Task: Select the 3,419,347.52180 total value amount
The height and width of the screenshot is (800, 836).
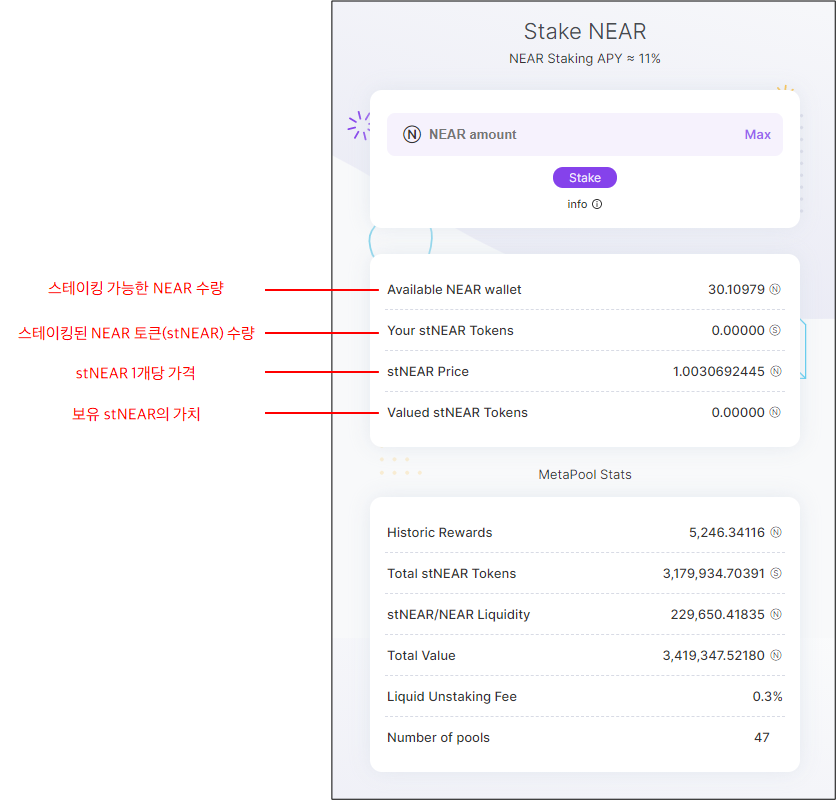Action: (714, 656)
